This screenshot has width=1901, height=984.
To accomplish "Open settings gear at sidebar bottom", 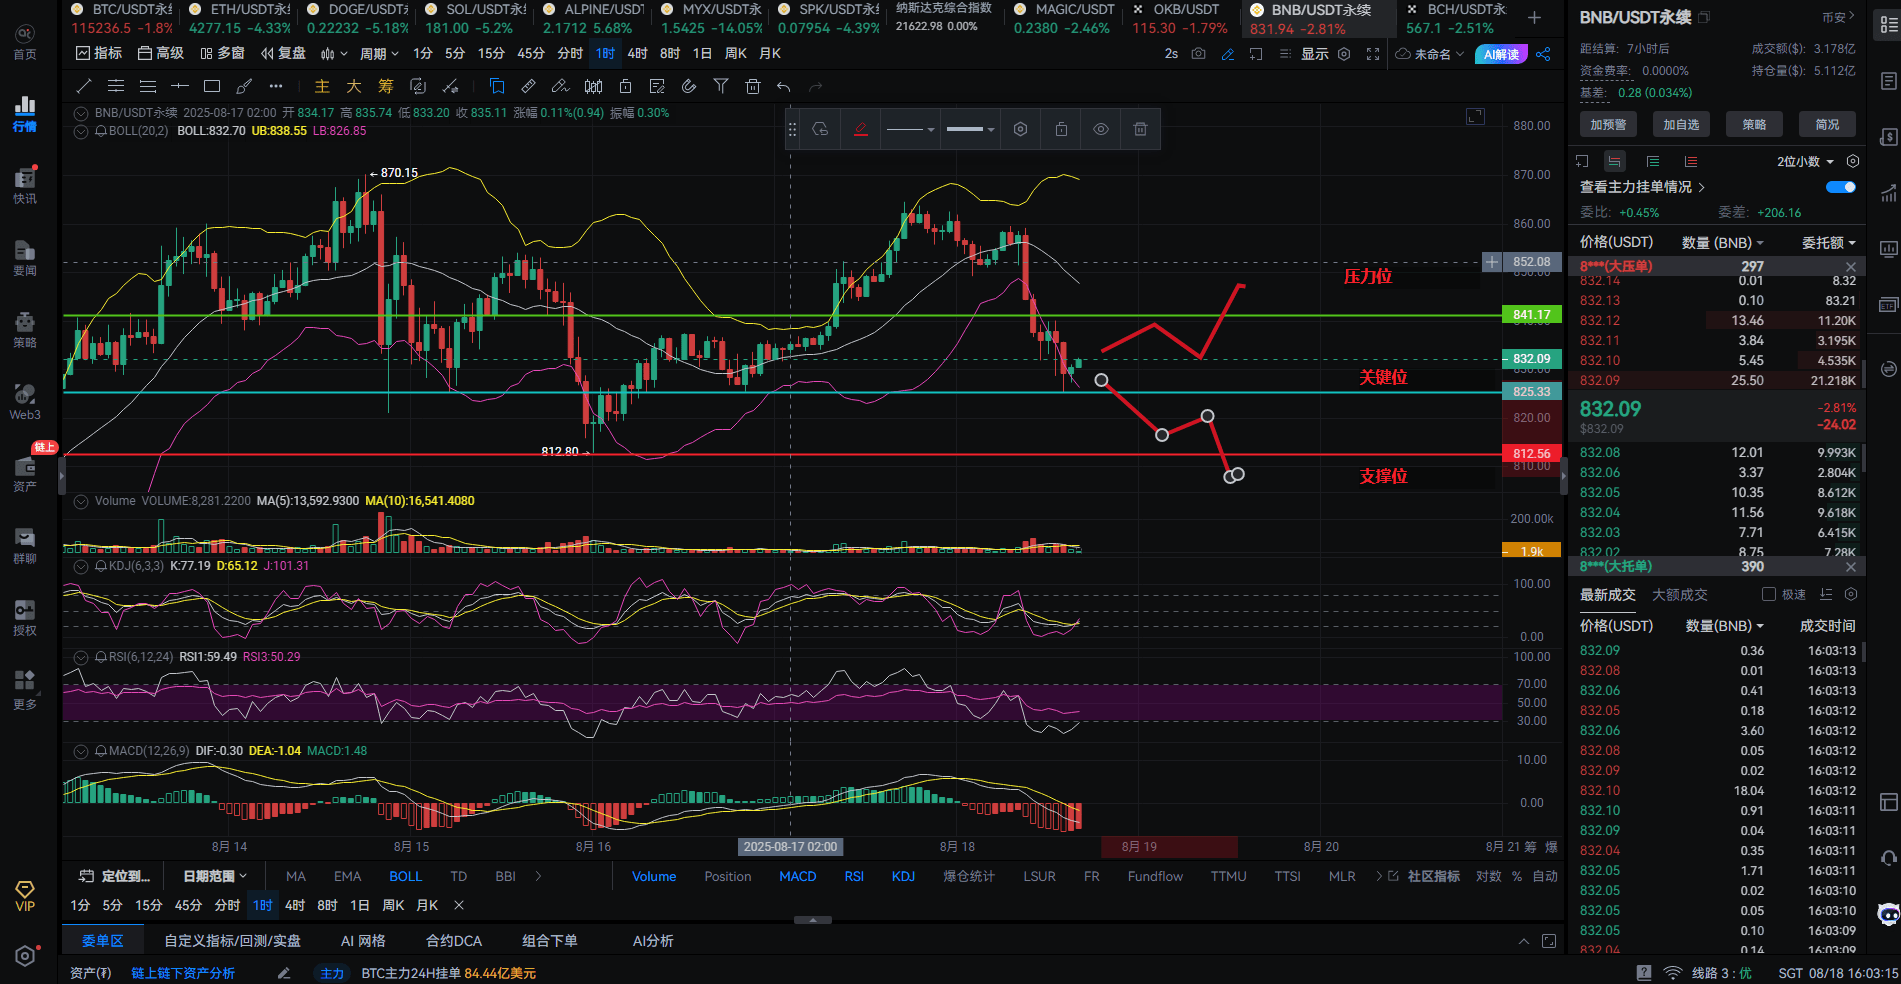I will pos(25,956).
